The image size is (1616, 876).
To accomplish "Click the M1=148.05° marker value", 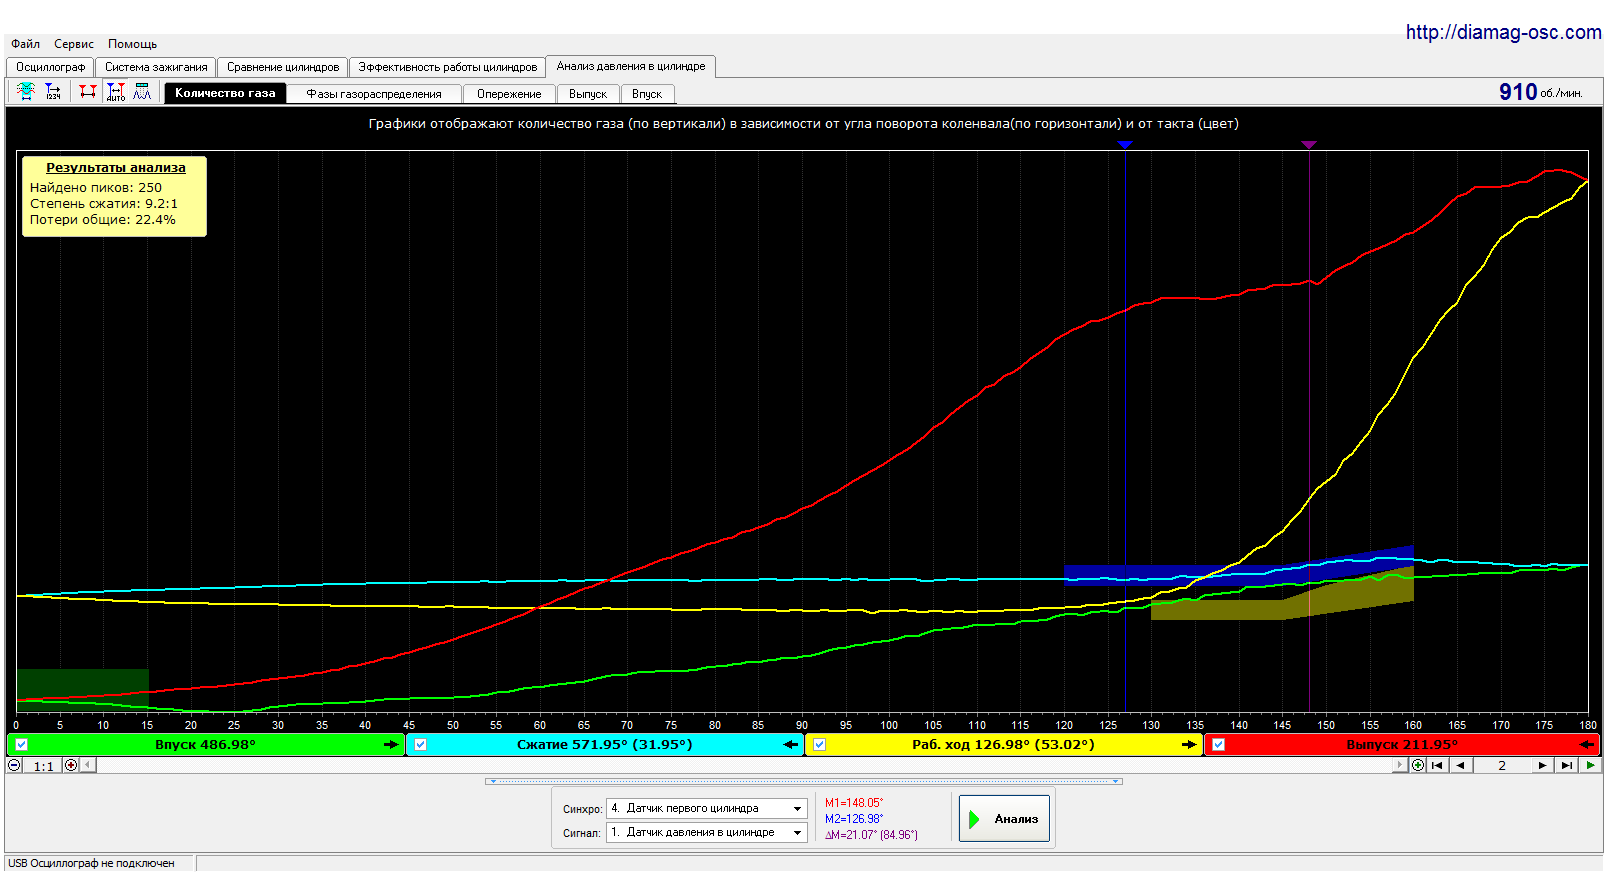I will pyautogui.click(x=854, y=803).
